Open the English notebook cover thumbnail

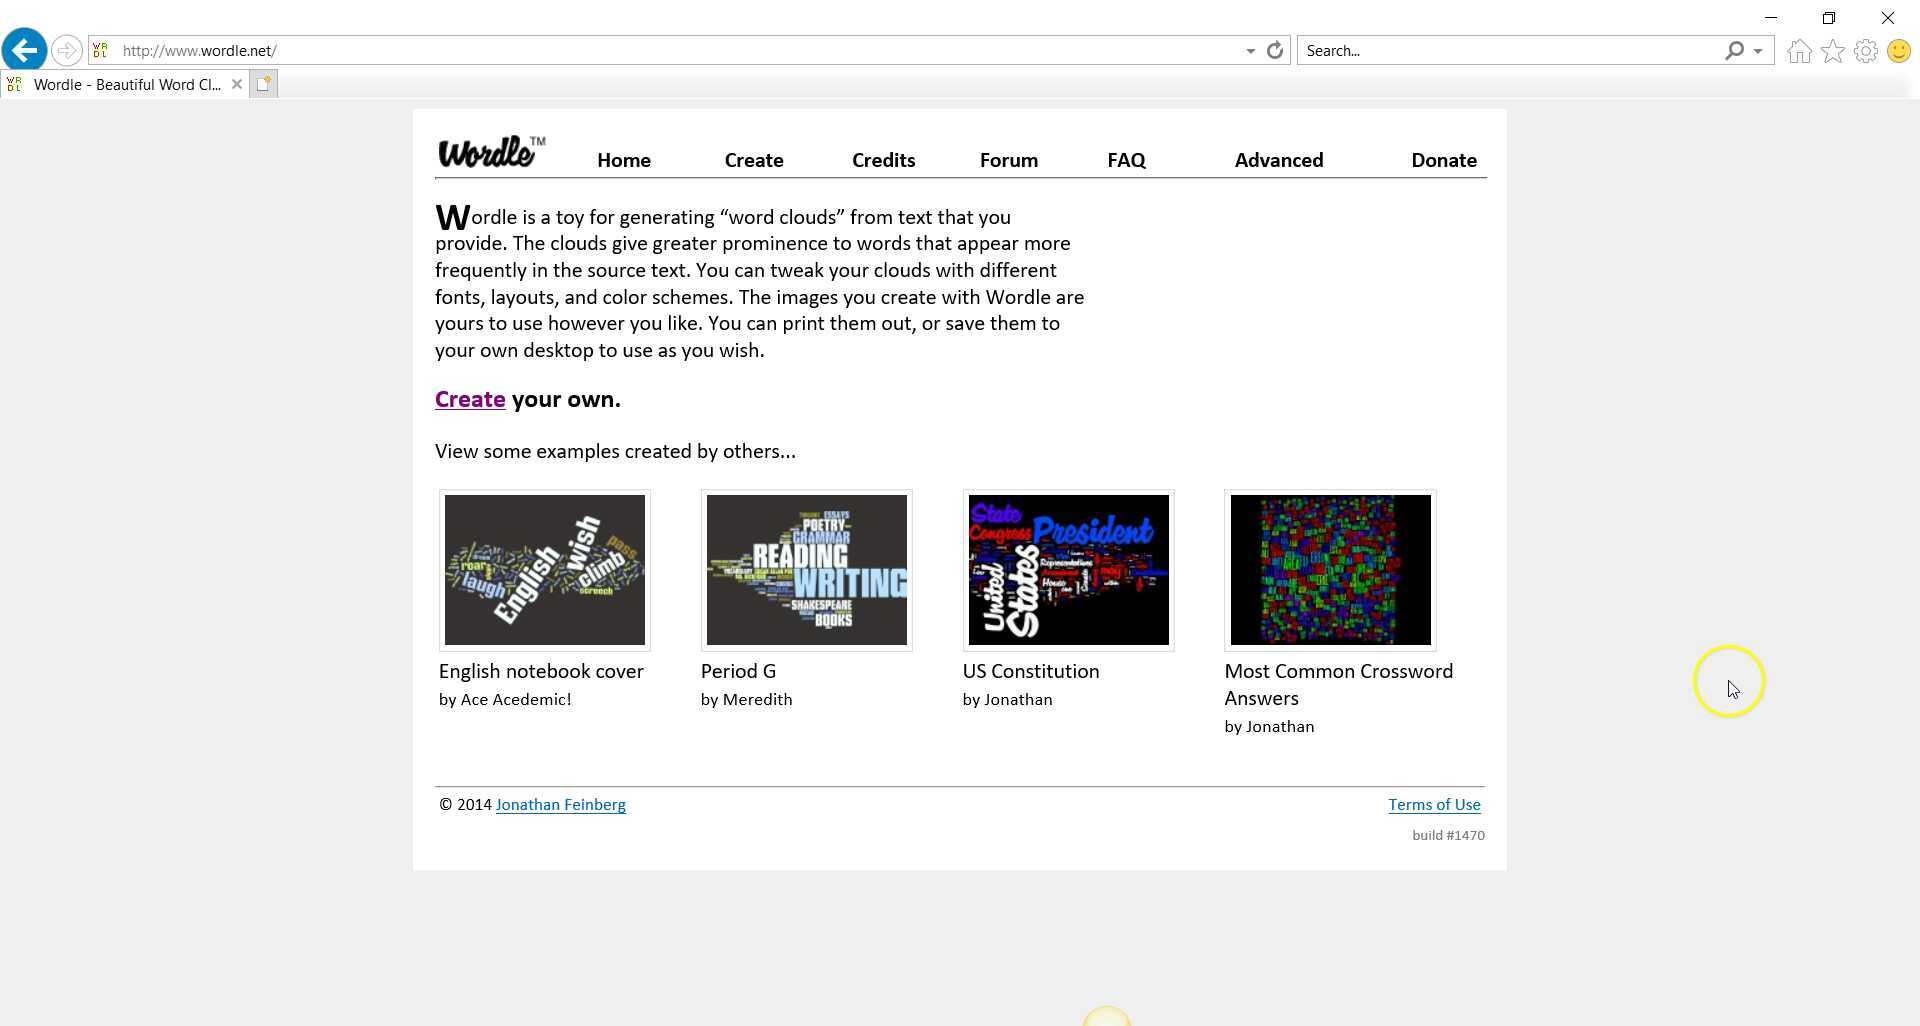tap(545, 570)
